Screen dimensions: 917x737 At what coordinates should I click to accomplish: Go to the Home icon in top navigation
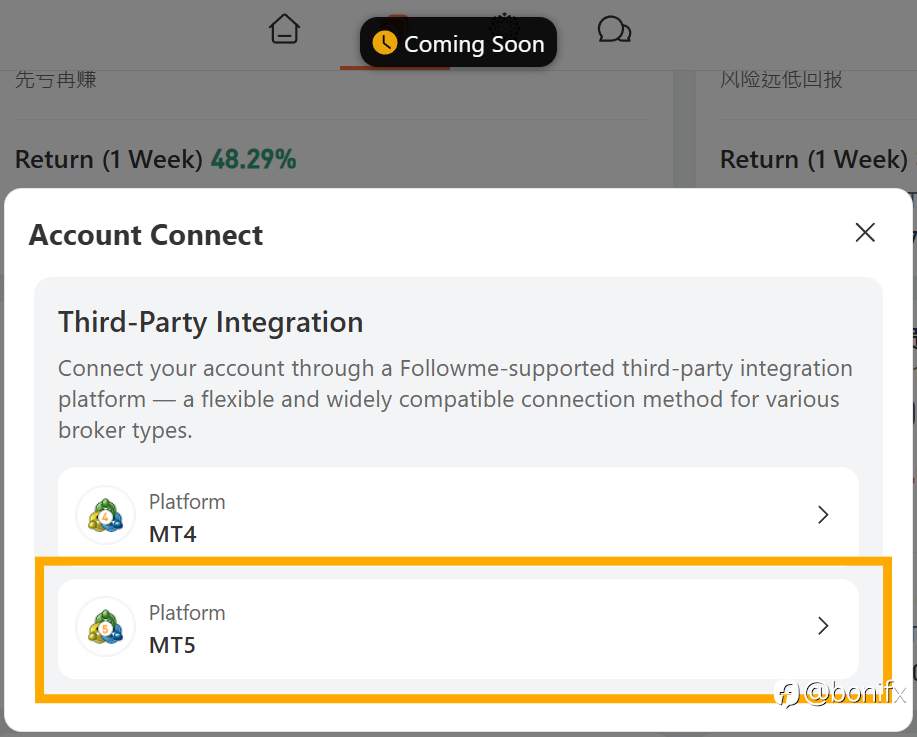pyautogui.click(x=285, y=30)
